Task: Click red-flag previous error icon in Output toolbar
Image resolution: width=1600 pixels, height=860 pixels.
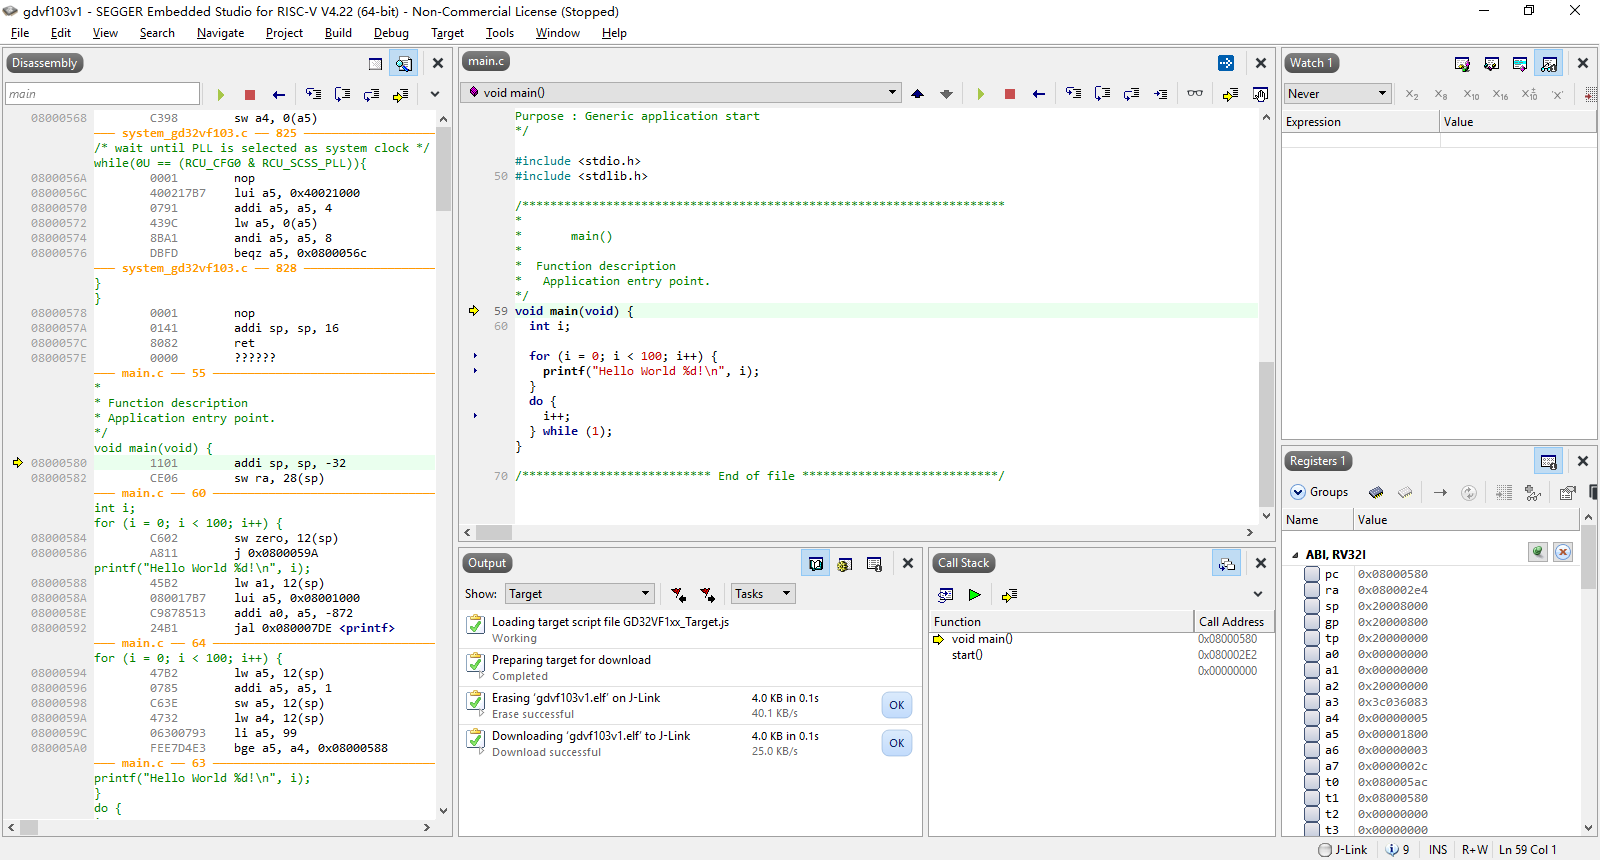Action: (678, 594)
